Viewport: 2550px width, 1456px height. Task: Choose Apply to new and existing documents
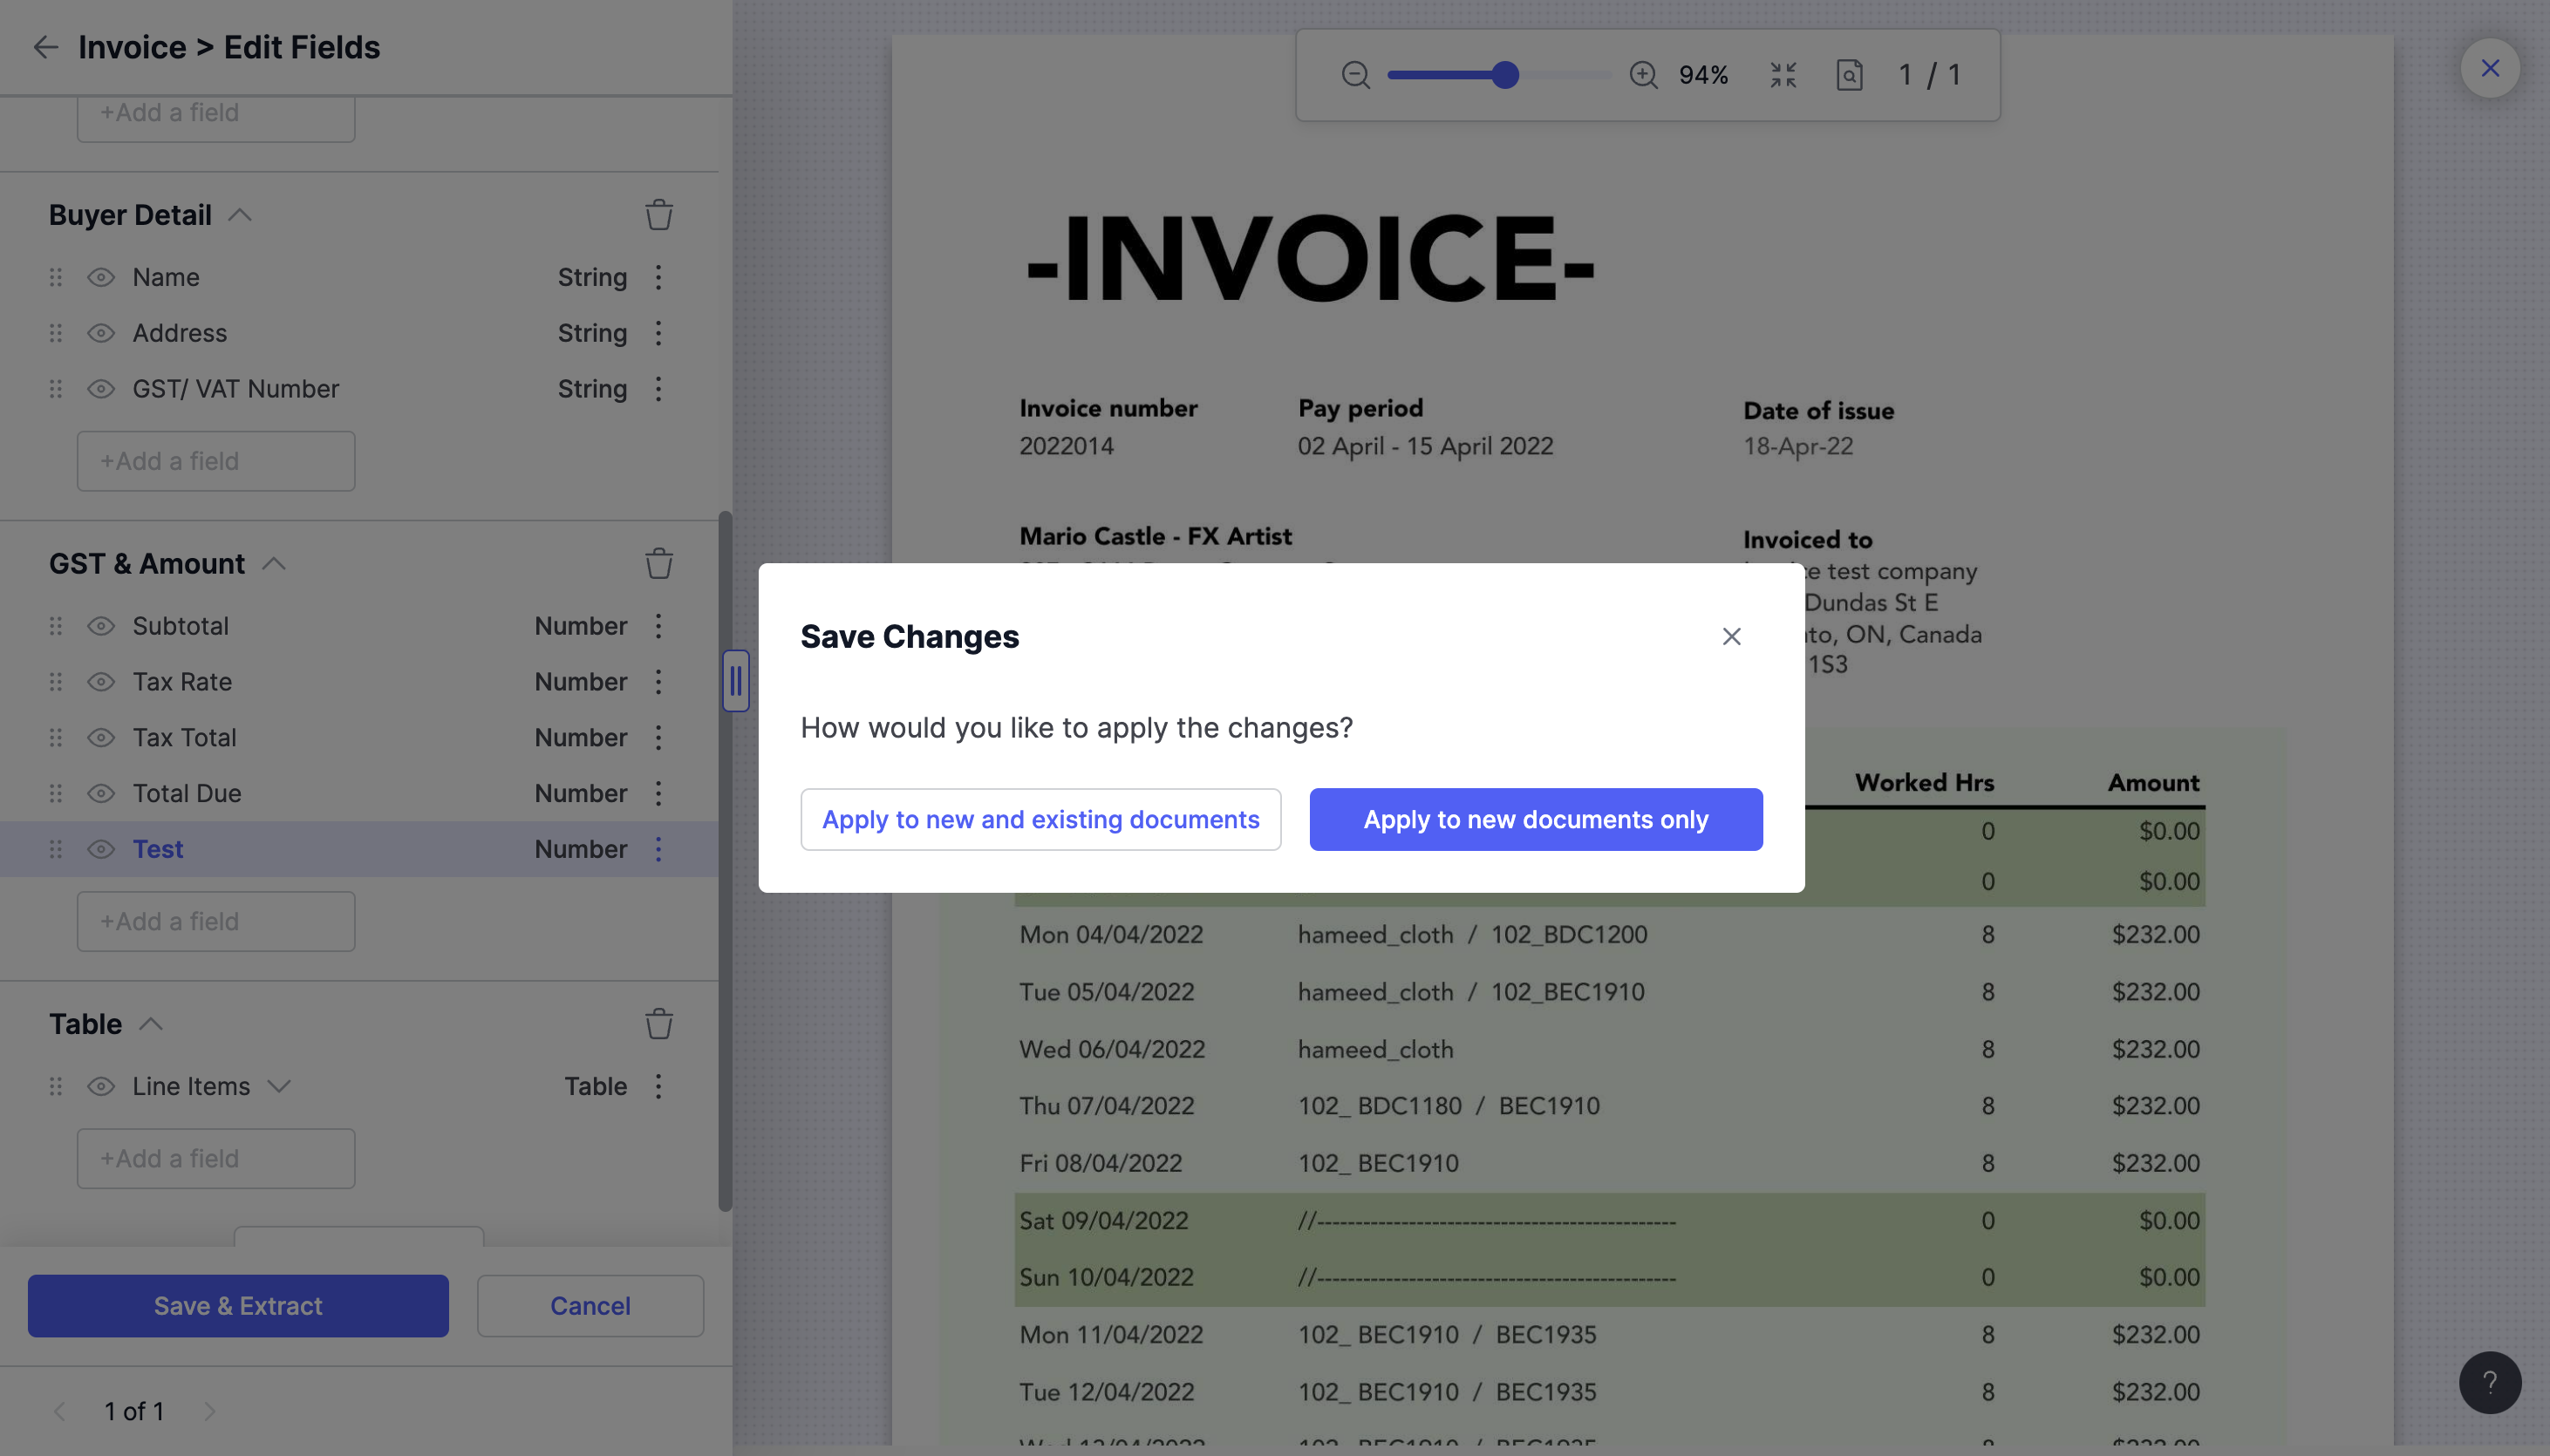click(x=1041, y=820)
